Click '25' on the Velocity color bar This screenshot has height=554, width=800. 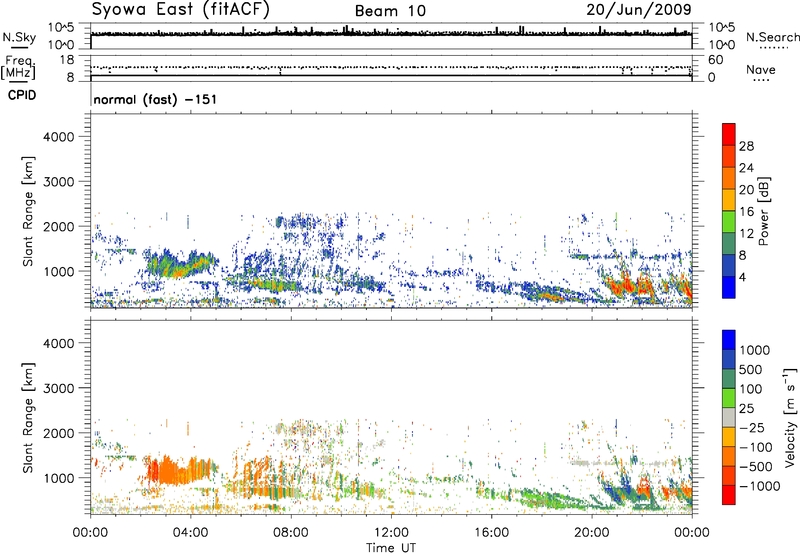(746, 408)
